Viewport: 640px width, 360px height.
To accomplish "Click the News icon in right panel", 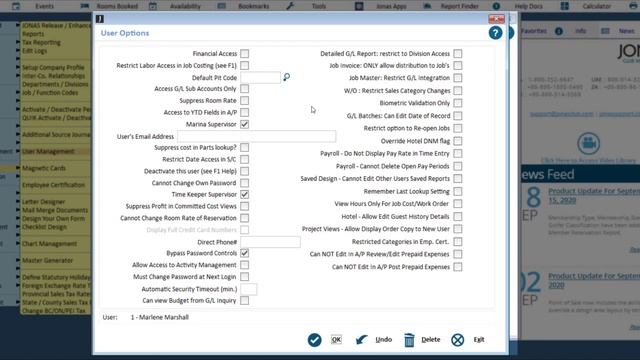I will coord(605,31).
